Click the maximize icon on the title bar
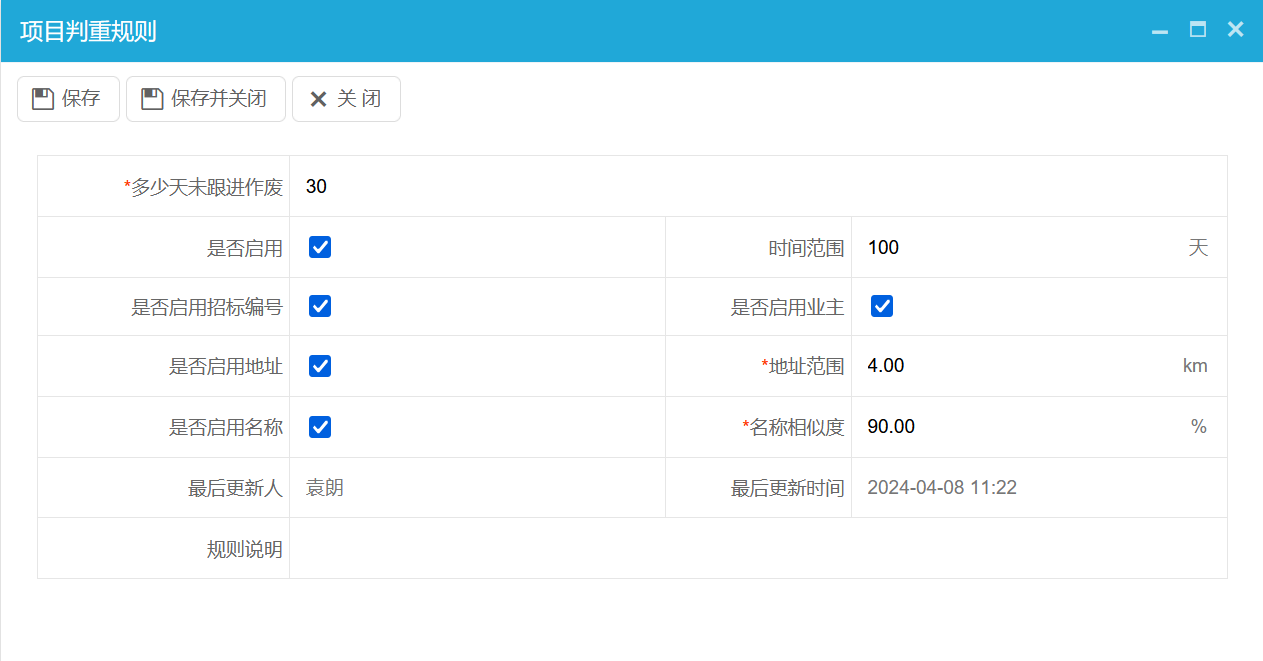This screenshot has height=661, width=1263. tap(1197, 30)
